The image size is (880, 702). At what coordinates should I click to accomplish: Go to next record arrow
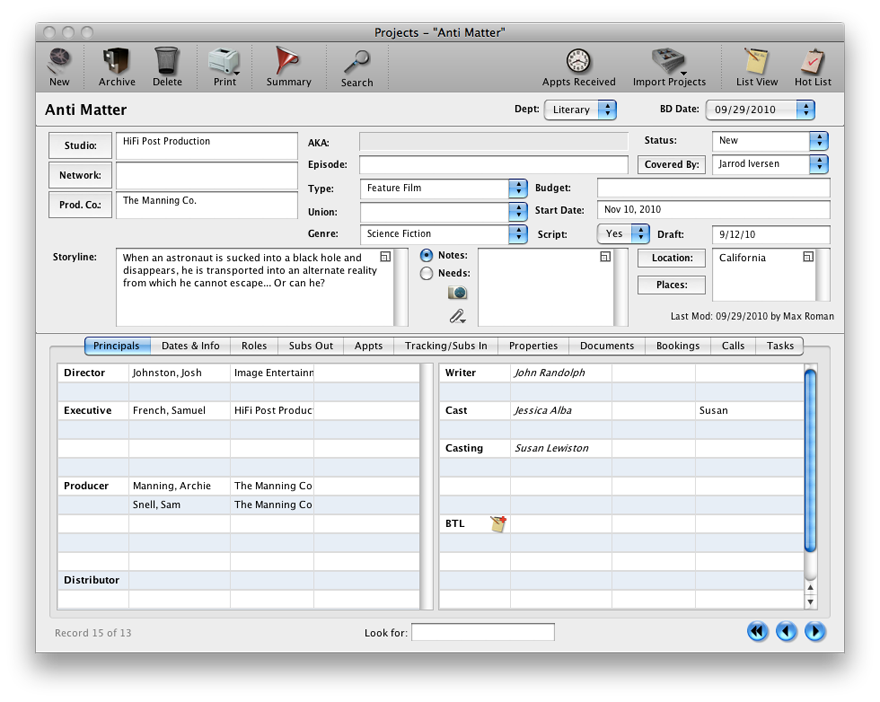(x=815, y=632)
